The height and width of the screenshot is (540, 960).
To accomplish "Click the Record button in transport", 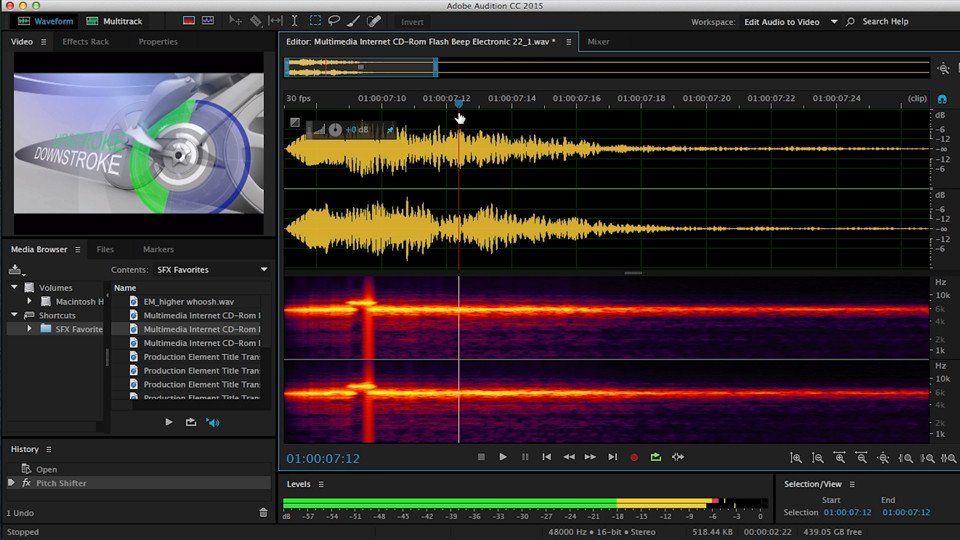I will 633,457.
